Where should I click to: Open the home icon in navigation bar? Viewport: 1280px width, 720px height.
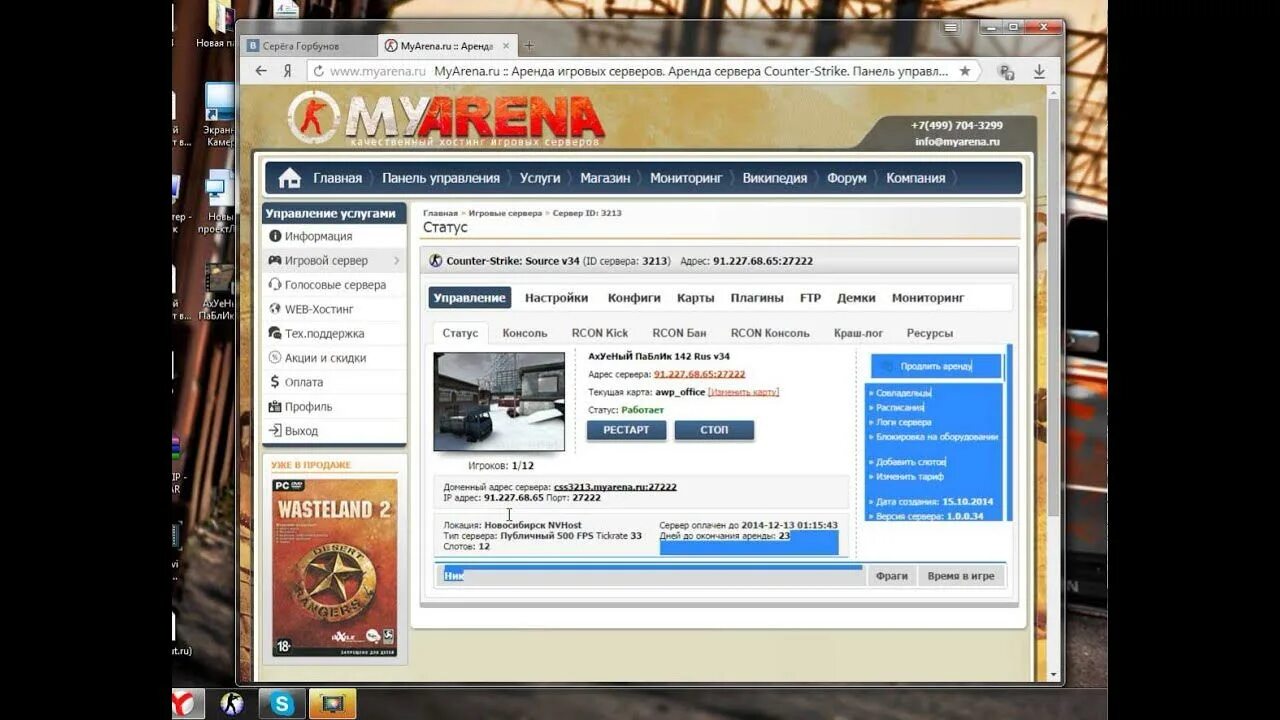tap(289, 178)
